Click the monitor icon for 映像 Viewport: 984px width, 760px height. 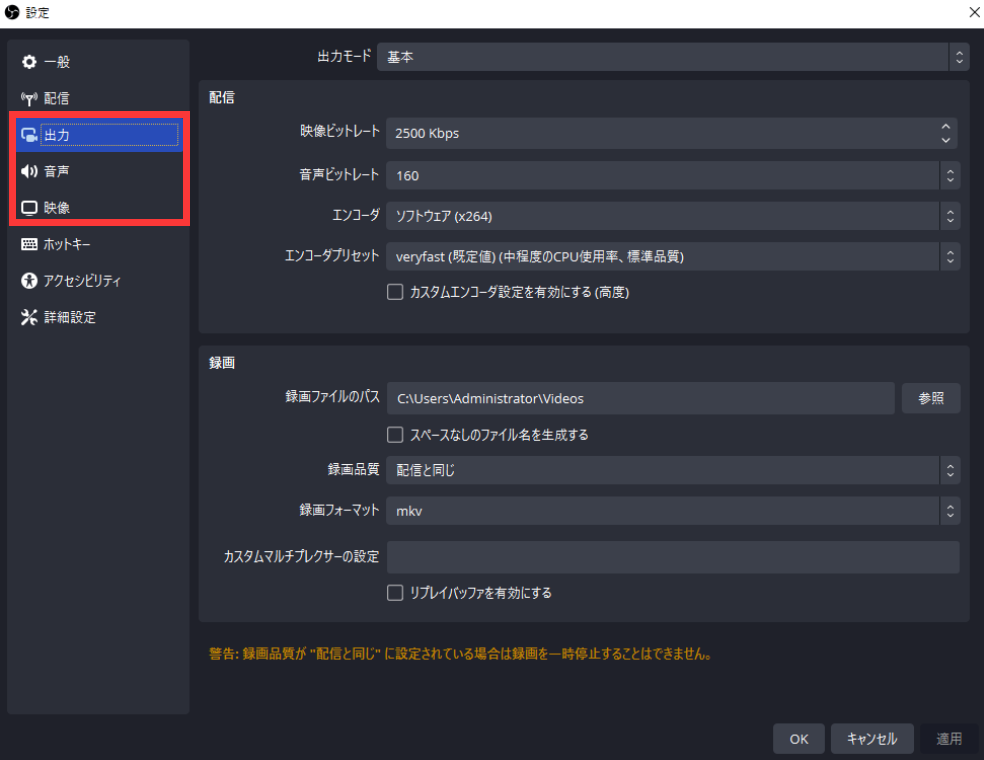tap(29, 208)
